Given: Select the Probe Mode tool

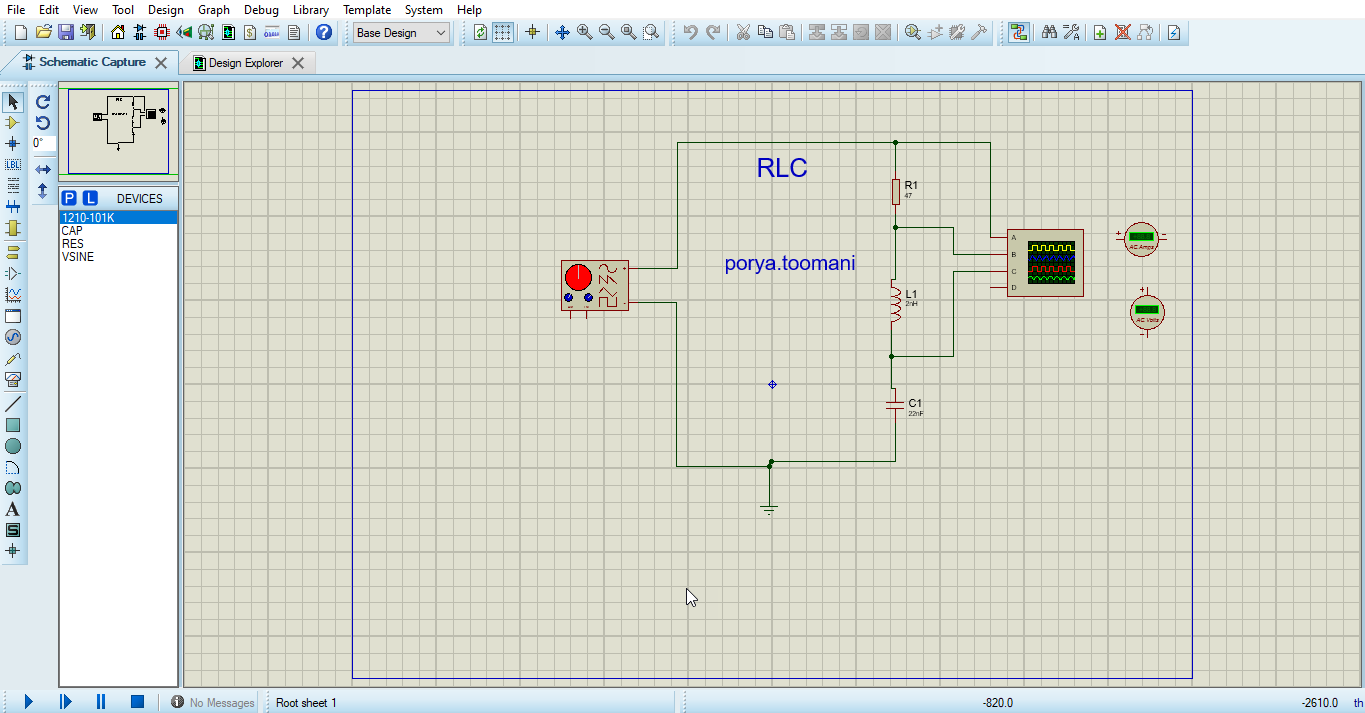Looking at the screenshot, I should (x=13, y=358).
